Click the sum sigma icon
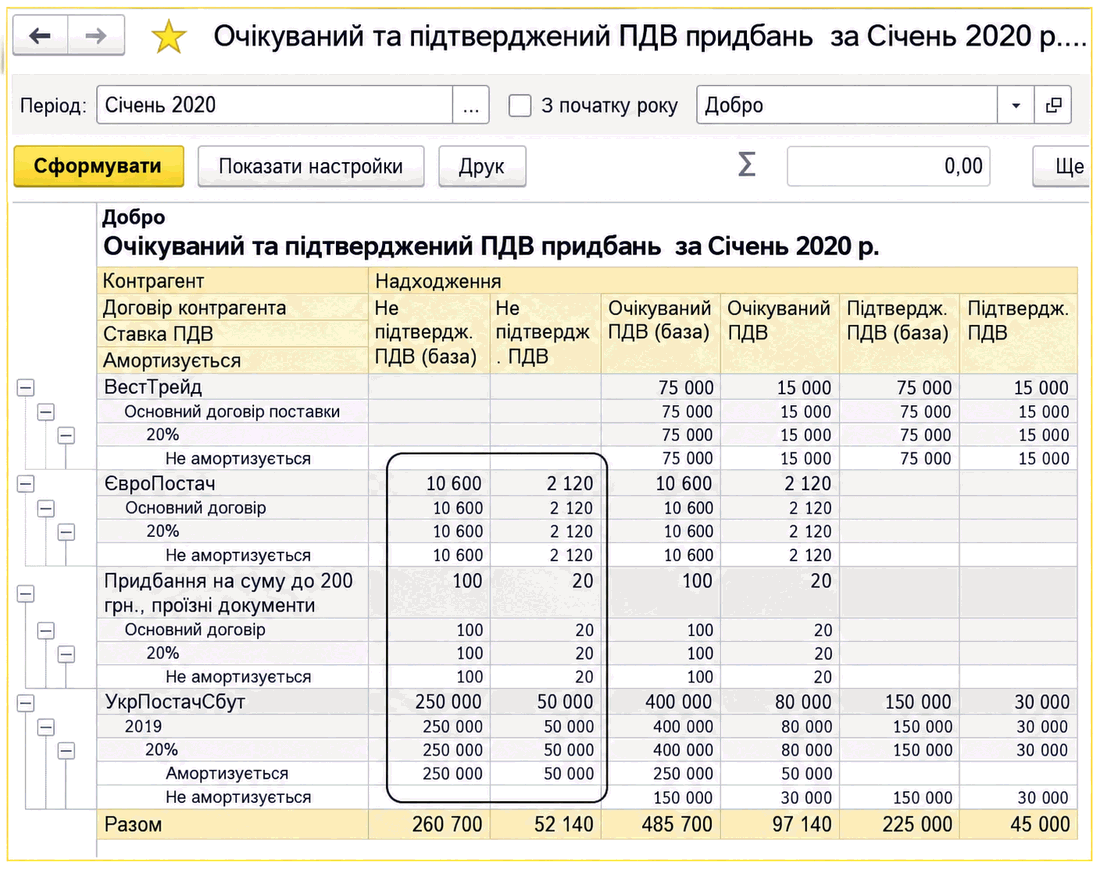 [x=746, y=166]
